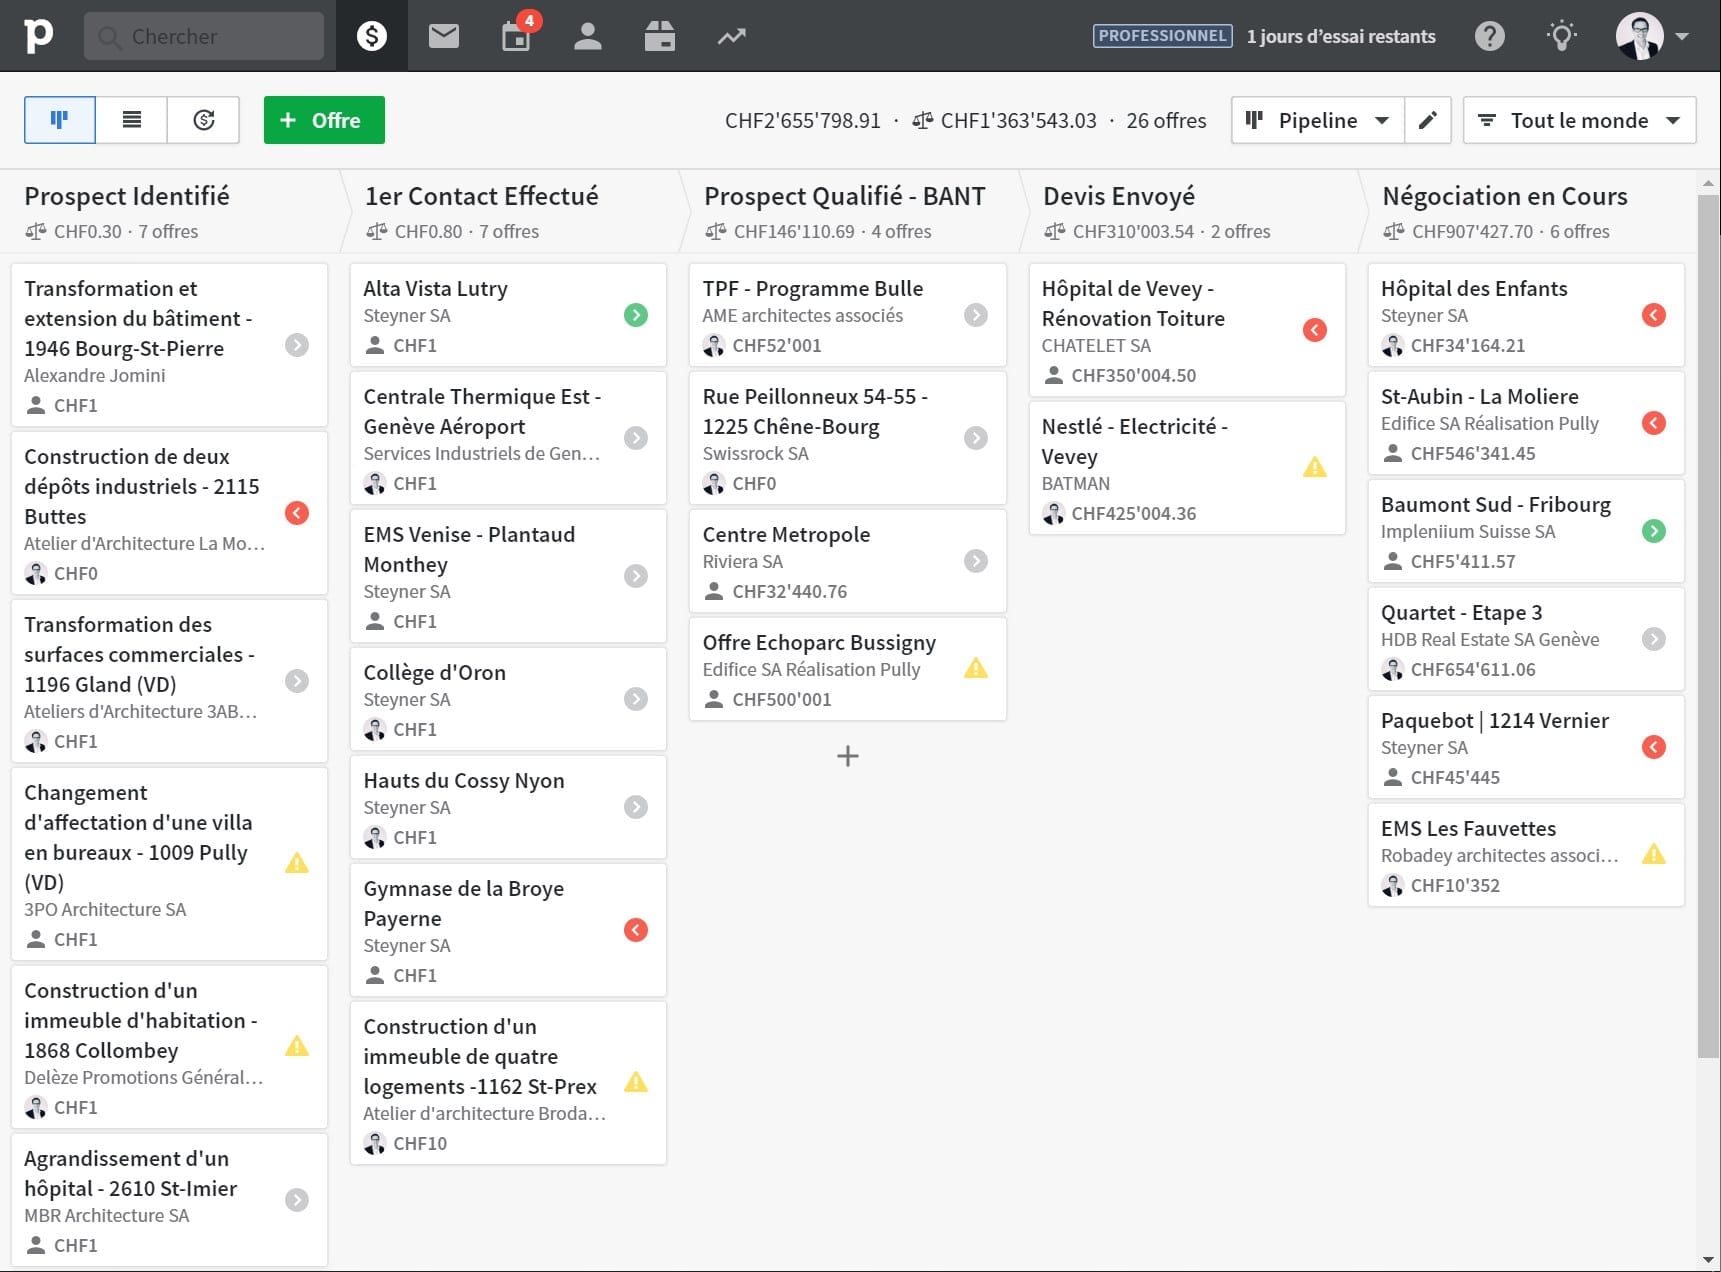This screenshot has height=1272, width=1721.
Task: Click warning icon on Construction 1868 Collombey card
Action: pos(297,1046)
